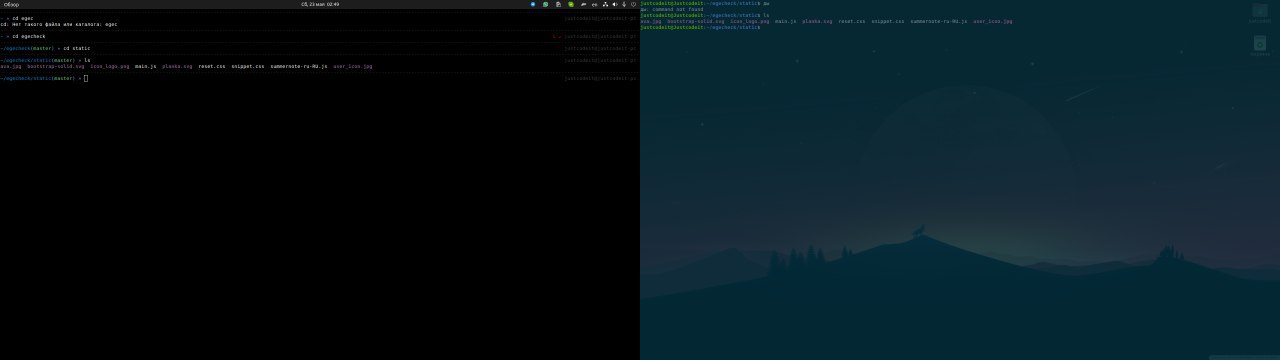This screenshot has height=360, width=1280.
Task: Open the microphone indicator icon
Action: [624, 4]
